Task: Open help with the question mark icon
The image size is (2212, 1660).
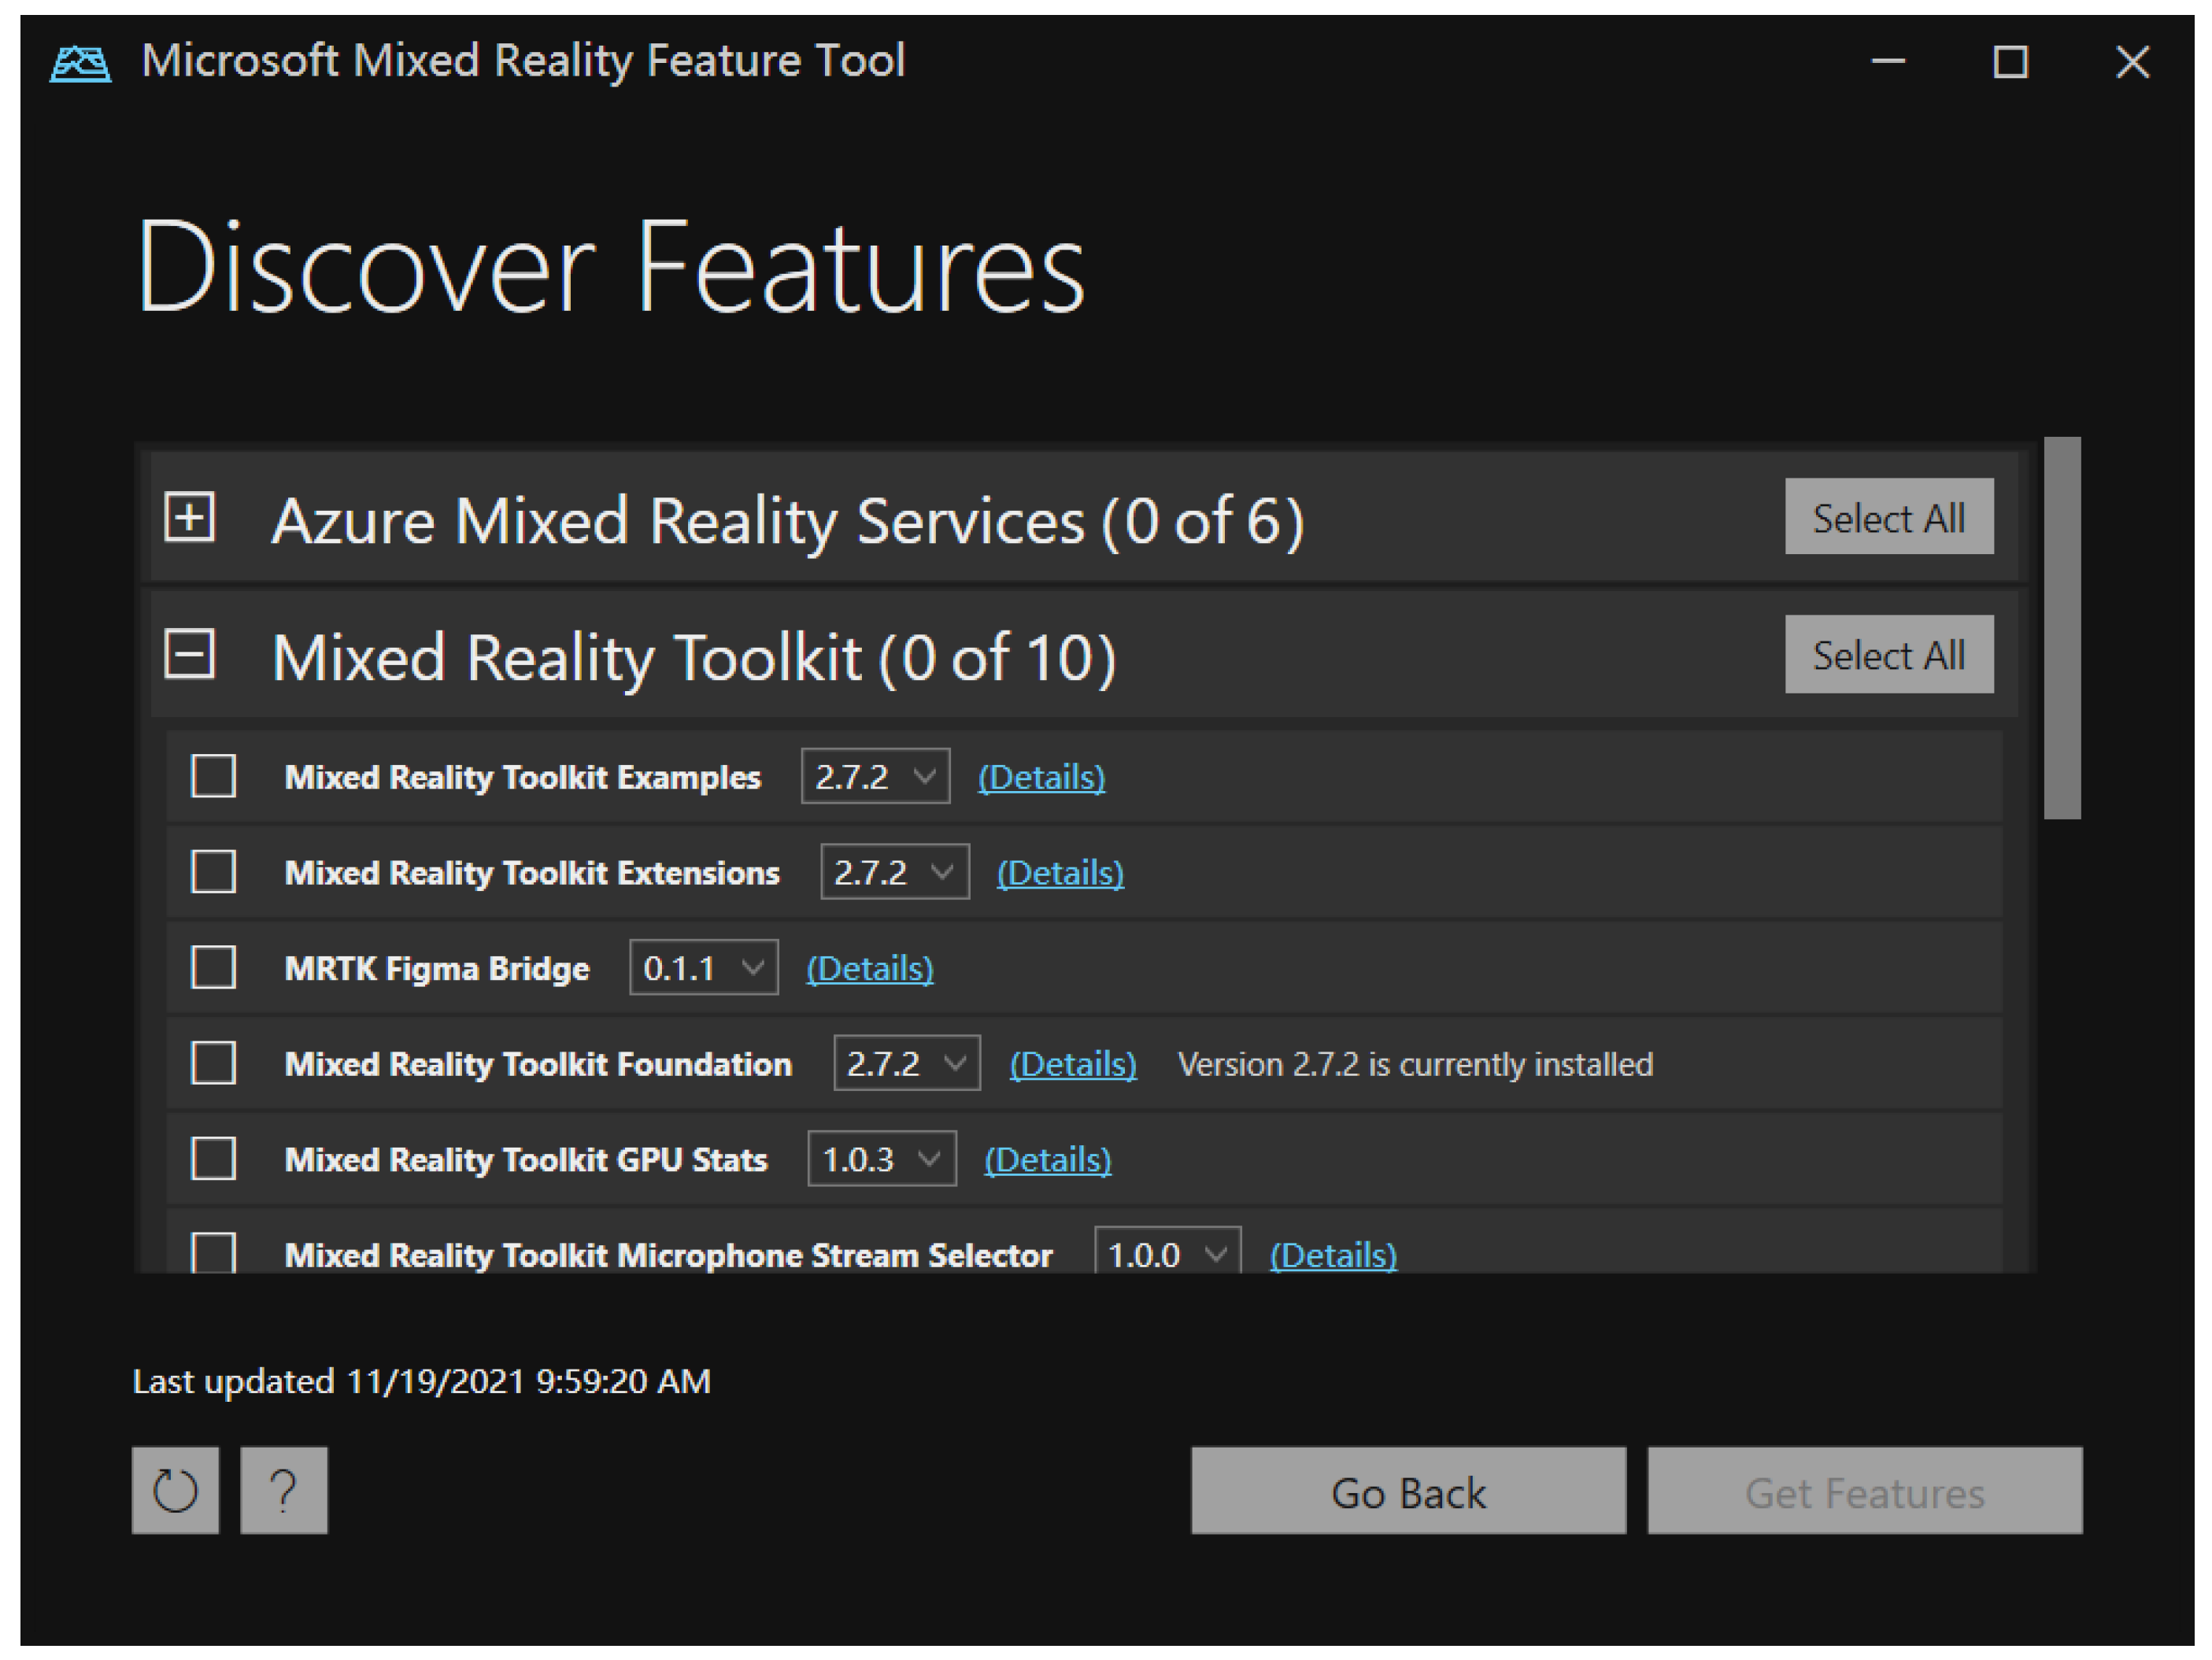Action: tap(284, 1490)
